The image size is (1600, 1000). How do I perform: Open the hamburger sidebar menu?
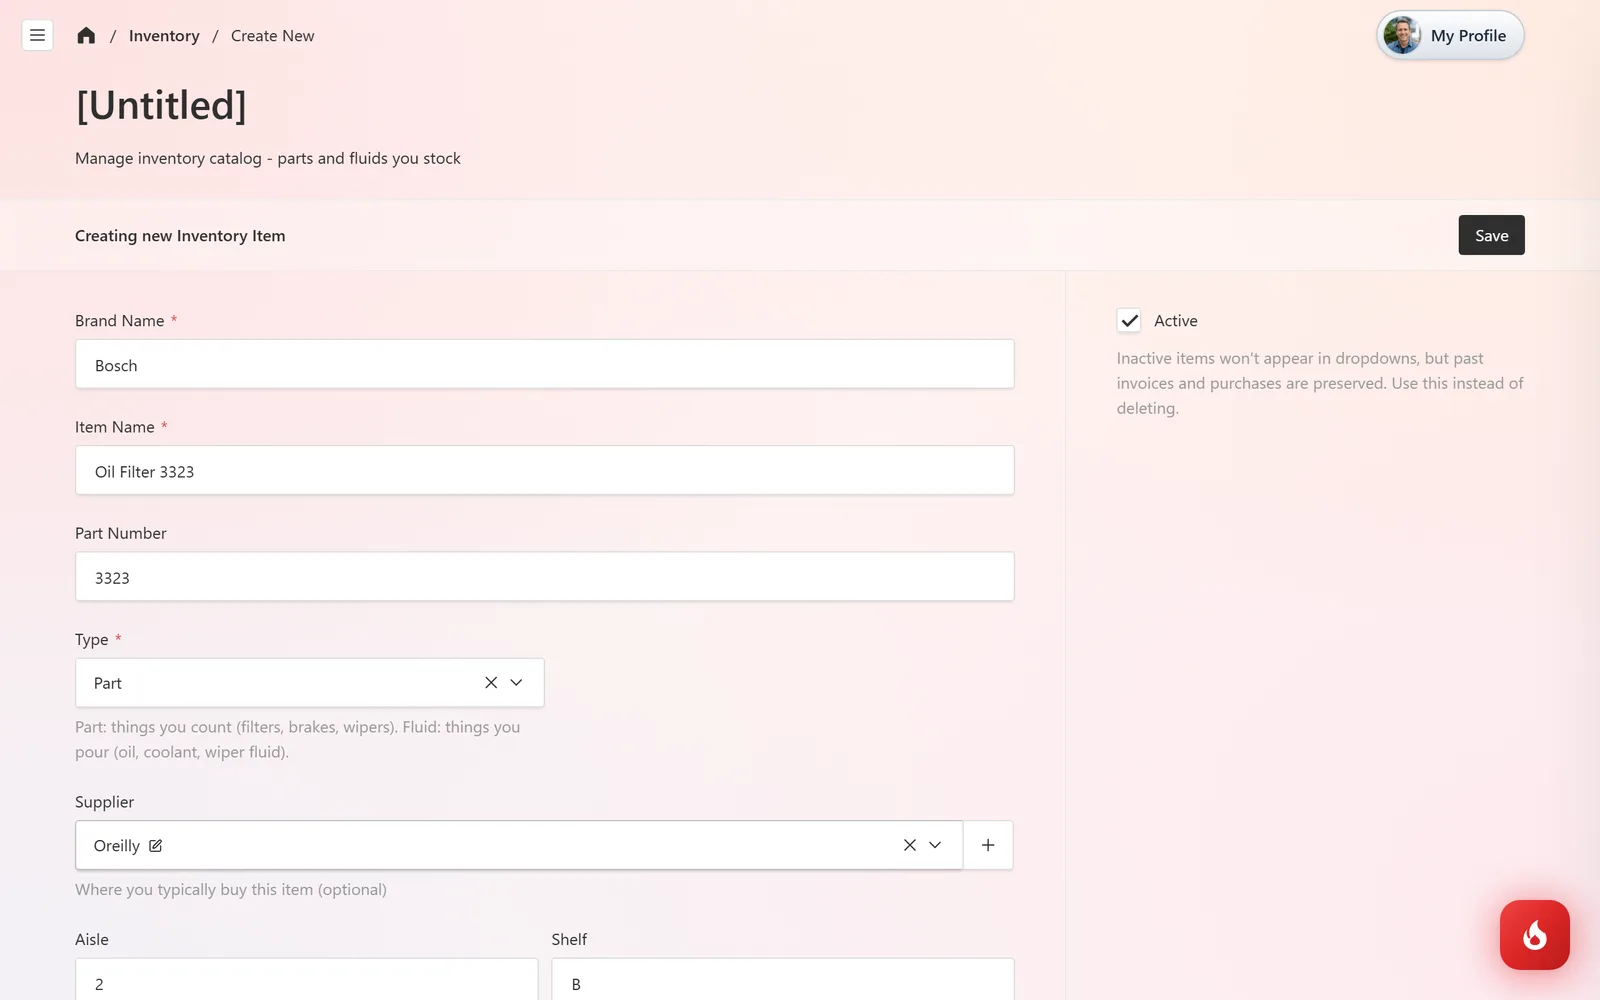[x=37, y=36]
